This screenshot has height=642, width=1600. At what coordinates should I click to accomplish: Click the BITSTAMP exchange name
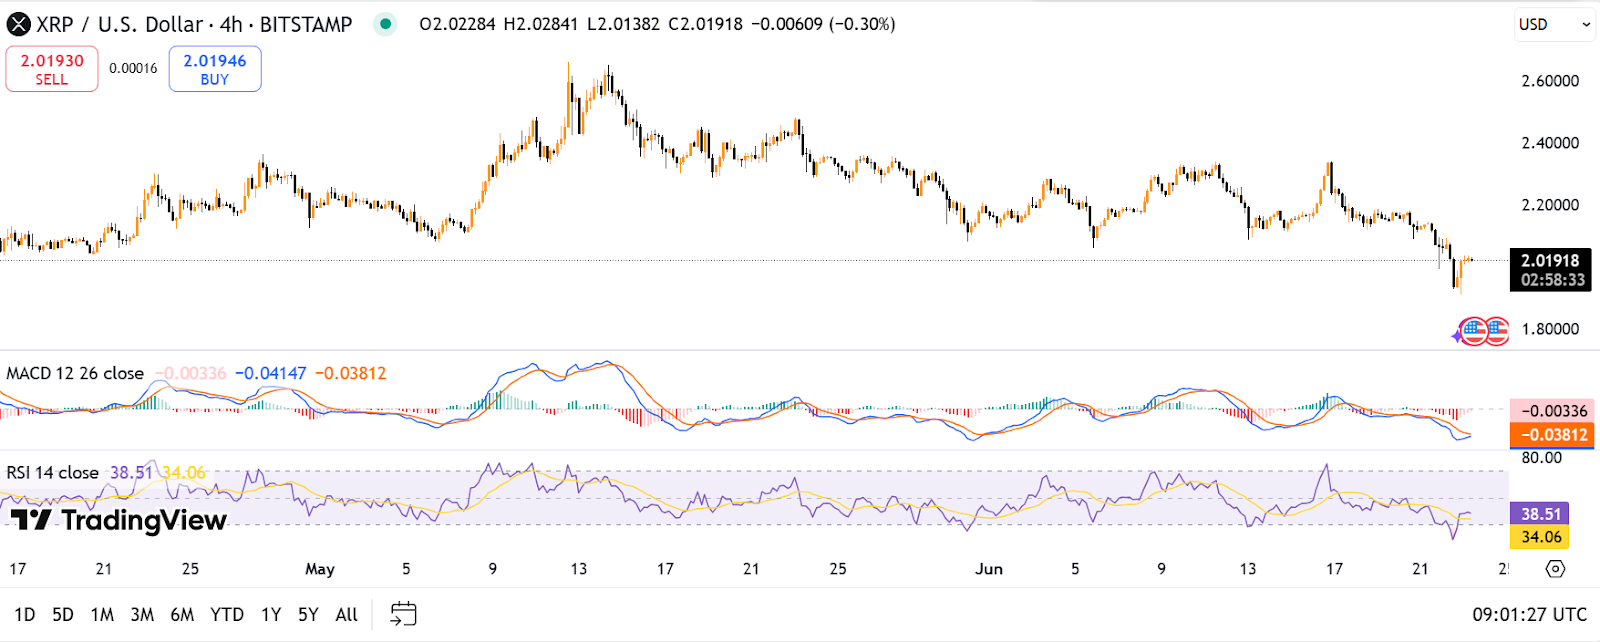[306, 24]
